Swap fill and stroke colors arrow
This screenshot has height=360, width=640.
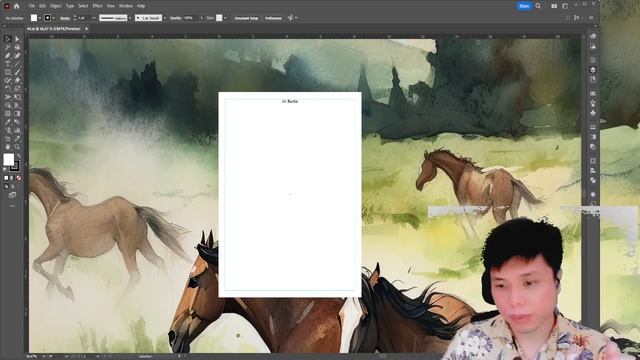(18, 156)
